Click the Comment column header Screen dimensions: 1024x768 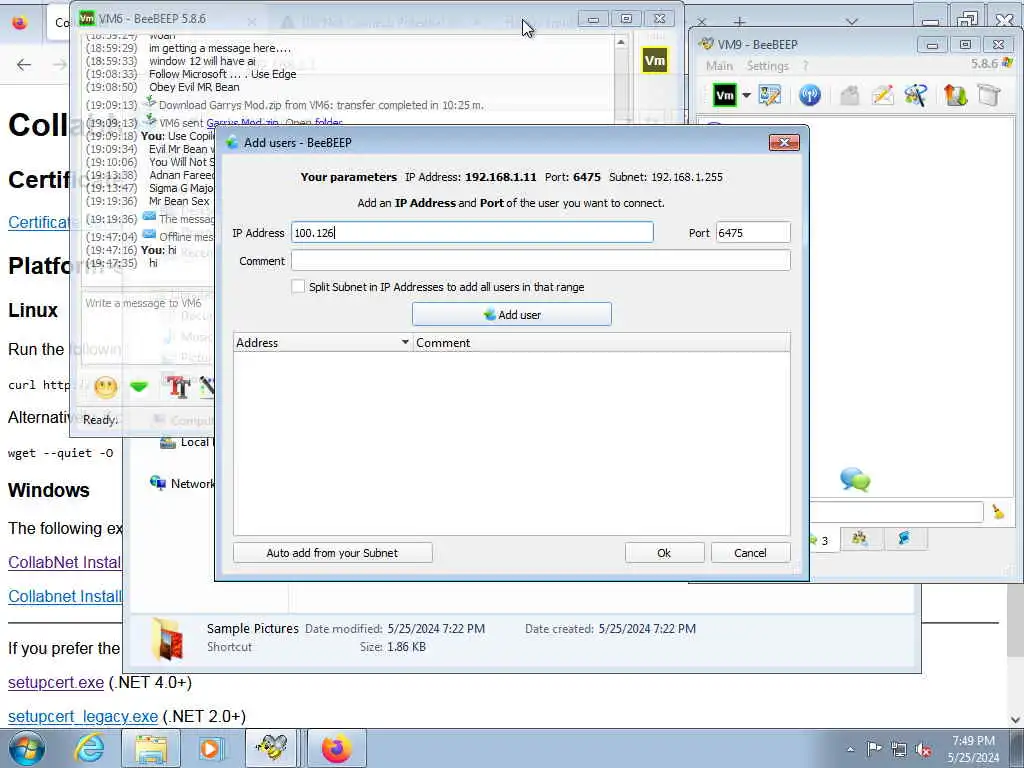click(x=601, y=342)
